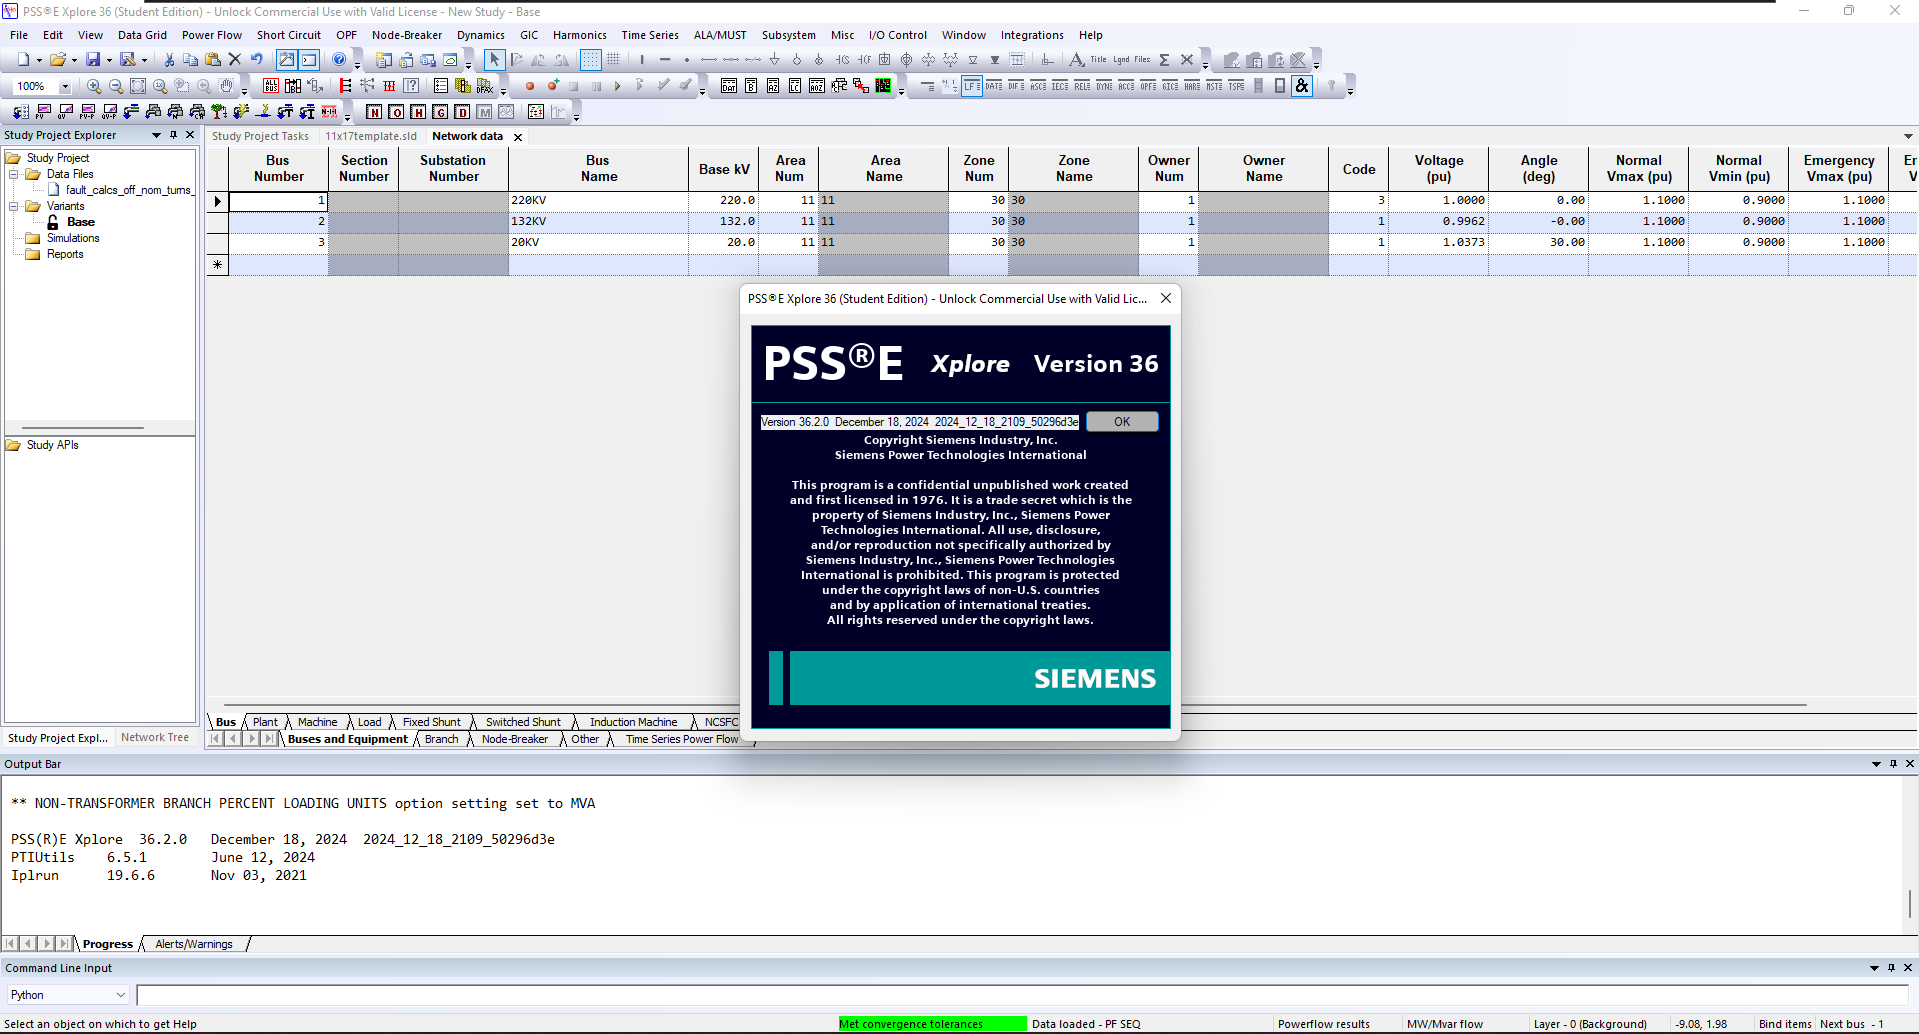The width and height of the screenshot is (1919, 1034).
Task: Open the 100% zoom level dropdown
Action: pos(65,87)
